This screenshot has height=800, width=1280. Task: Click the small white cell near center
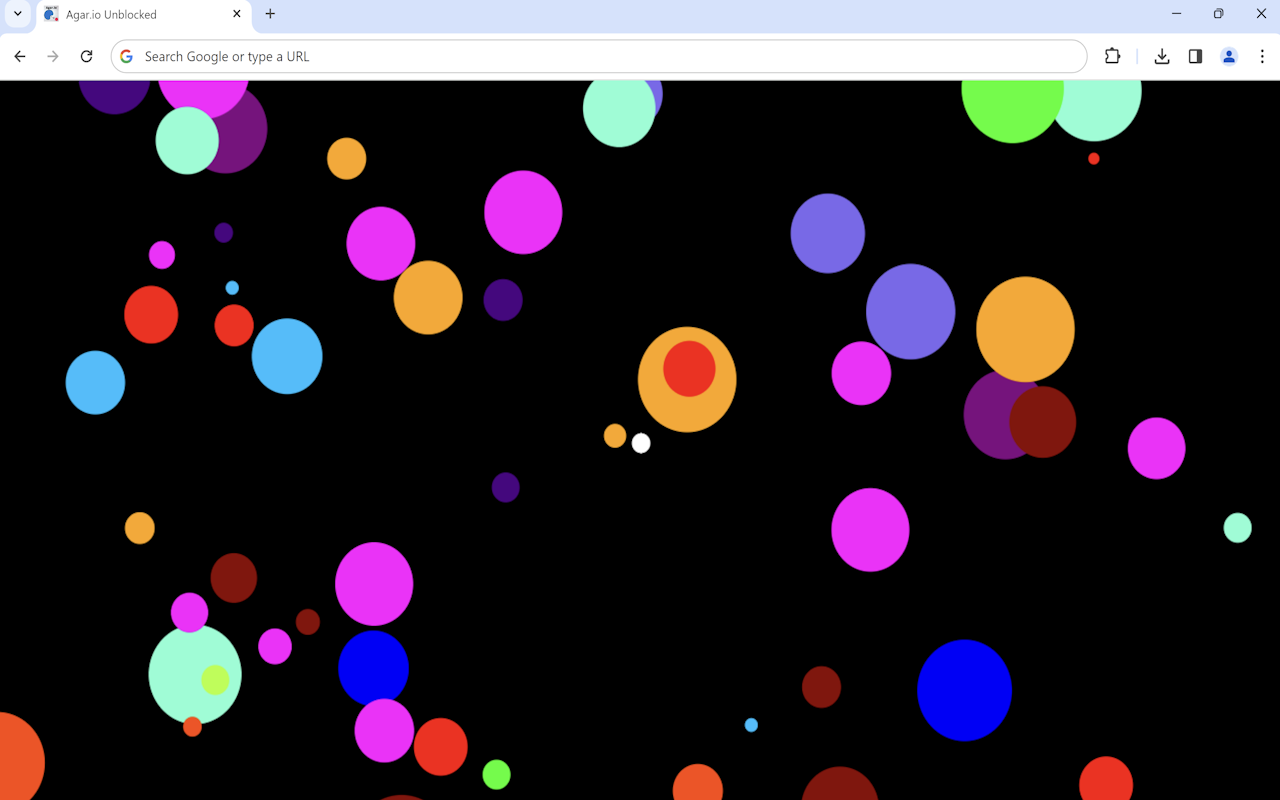(640, 443)
